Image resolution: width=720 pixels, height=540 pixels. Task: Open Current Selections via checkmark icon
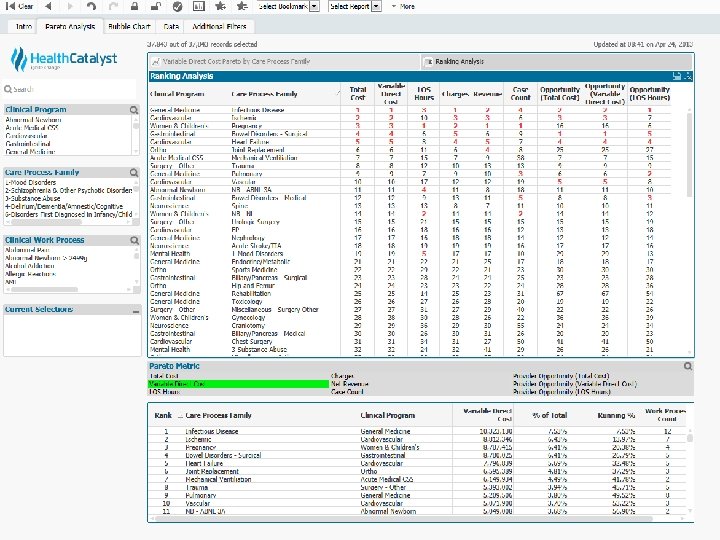(x=178, y=6)
